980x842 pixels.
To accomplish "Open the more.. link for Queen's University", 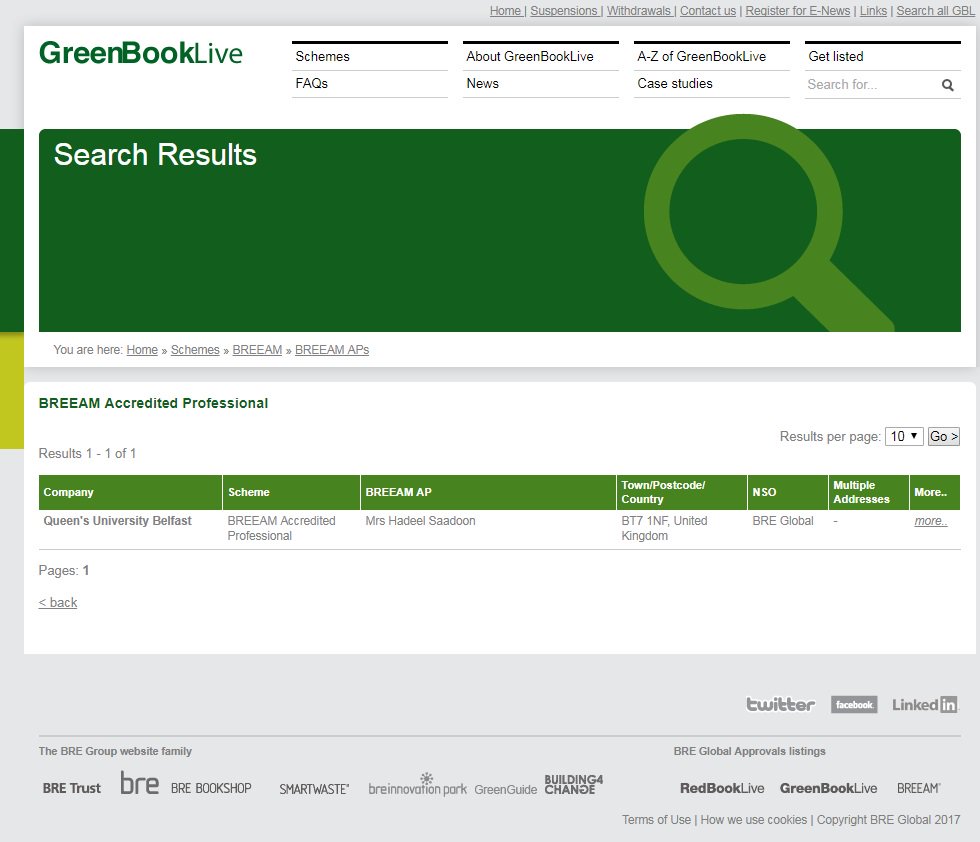I will 931,521.
